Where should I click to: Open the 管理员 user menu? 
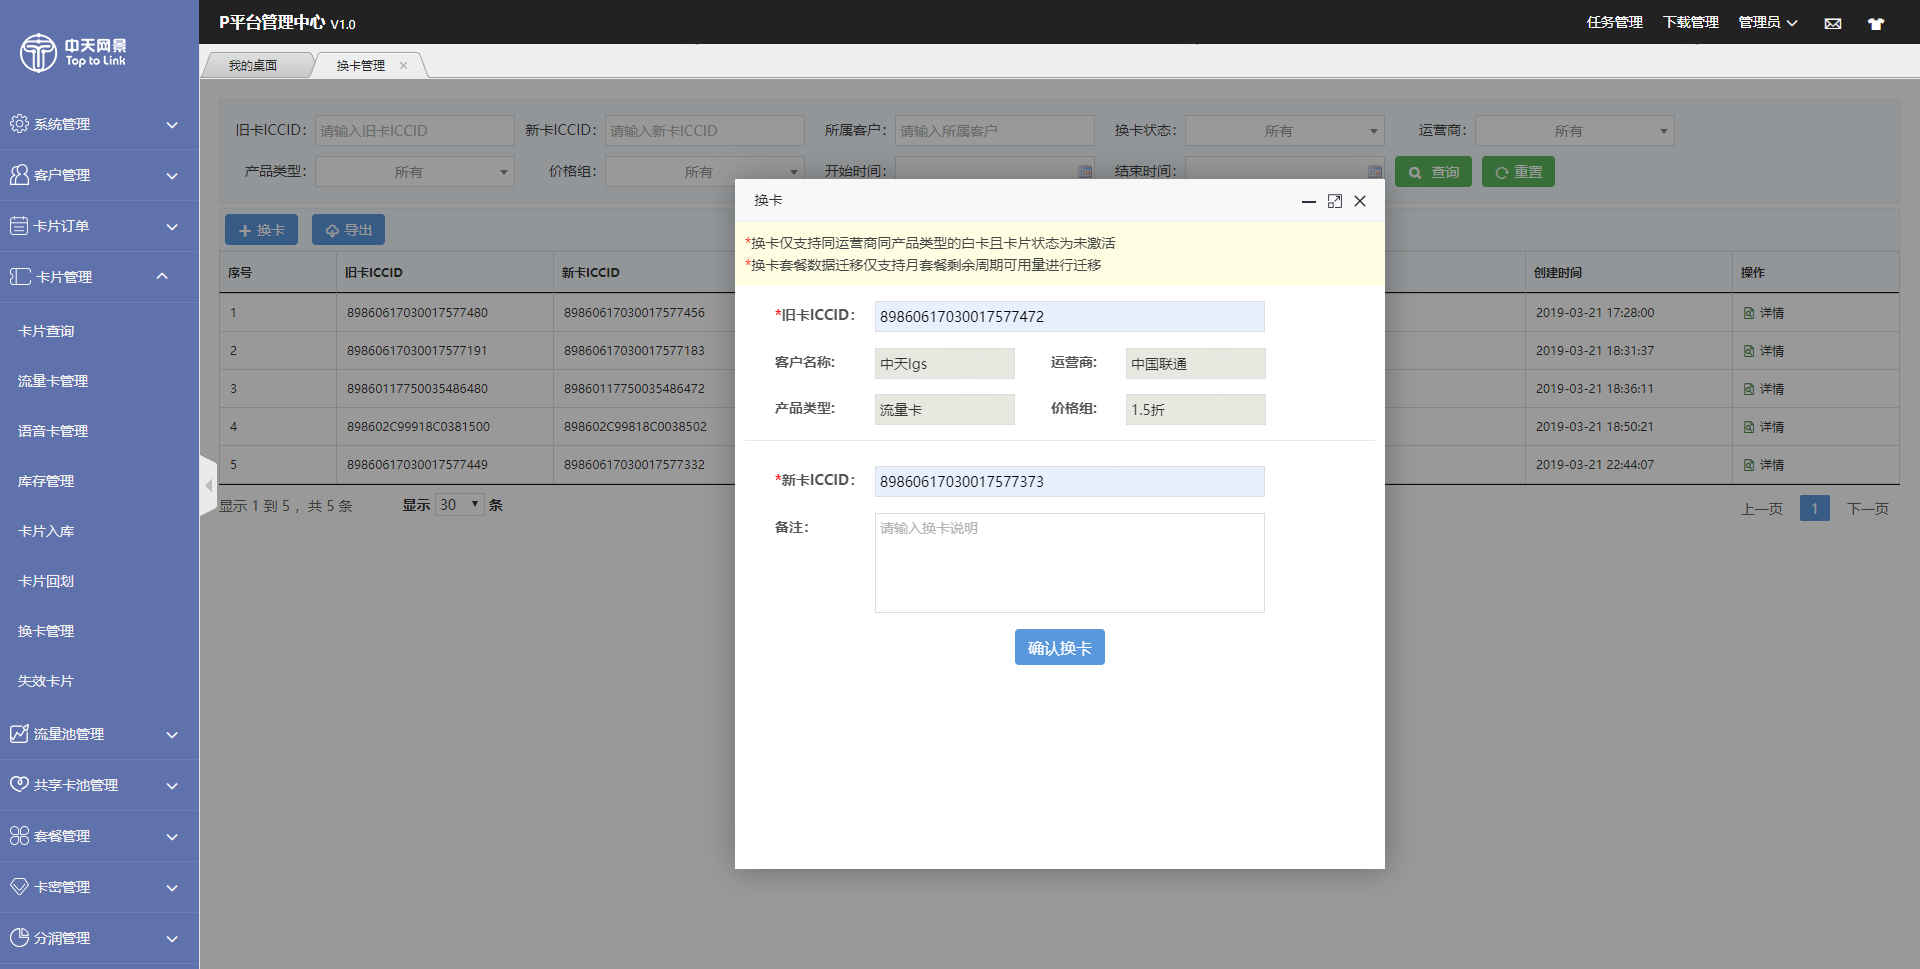click(1768, 22)
